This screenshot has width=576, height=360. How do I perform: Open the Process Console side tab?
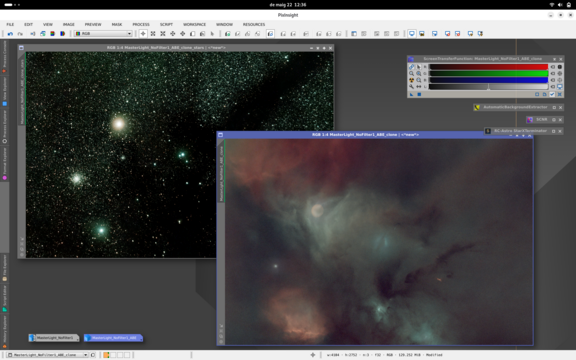4,57
